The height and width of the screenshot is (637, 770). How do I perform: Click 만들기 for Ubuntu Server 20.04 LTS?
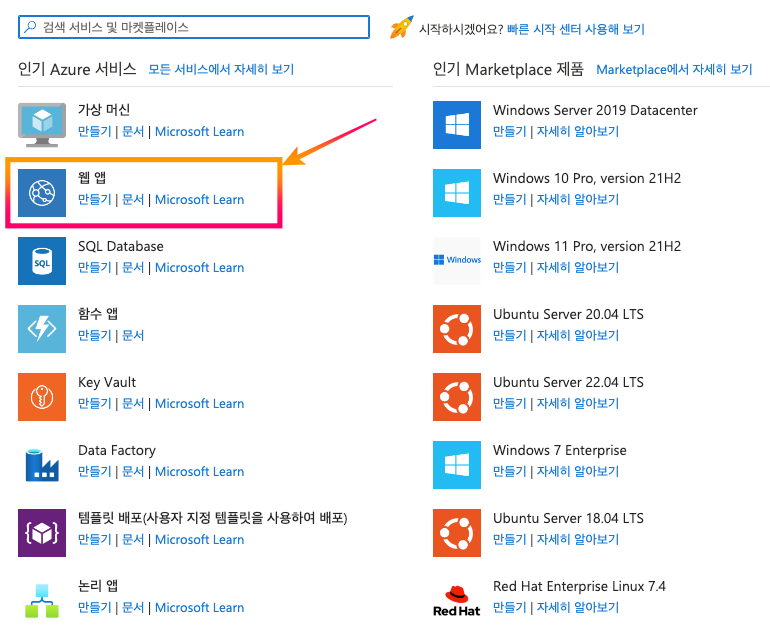(x=510, y=335)
